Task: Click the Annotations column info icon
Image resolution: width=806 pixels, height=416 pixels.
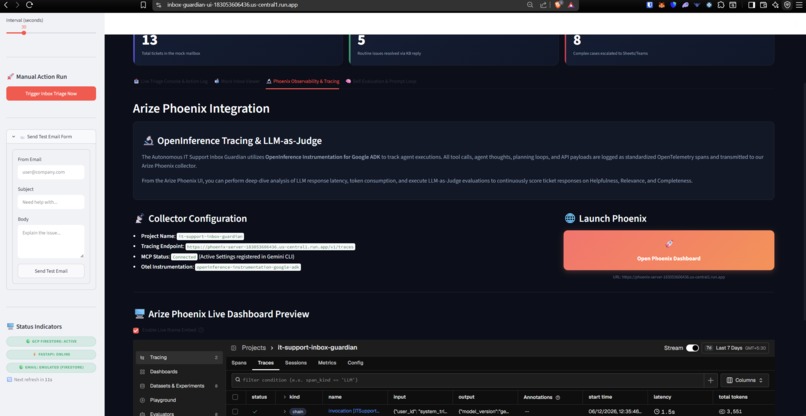Action: (558, 397)
